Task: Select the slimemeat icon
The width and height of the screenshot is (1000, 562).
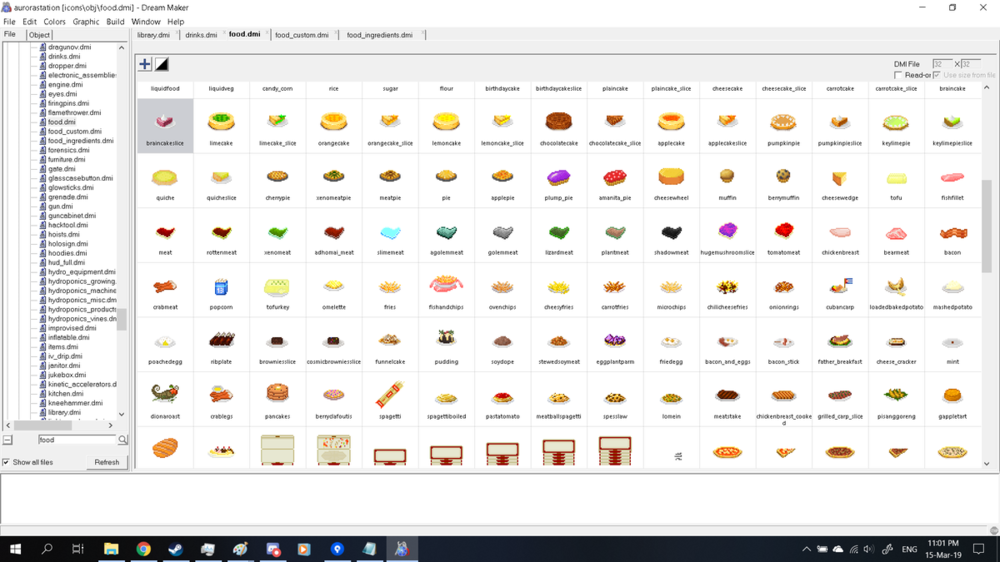Action: [x=390, y=235]
